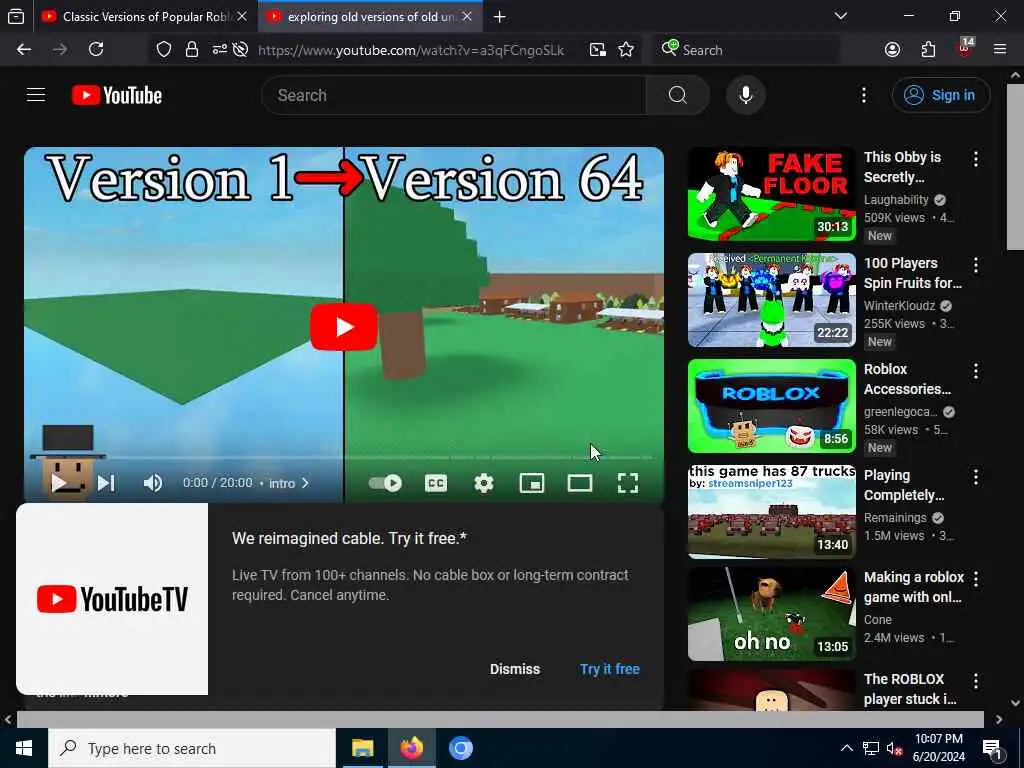The height and width of the screenshot is (768, 1024).
Task: Show hidden system tray icons
Action: click(846, 748)
